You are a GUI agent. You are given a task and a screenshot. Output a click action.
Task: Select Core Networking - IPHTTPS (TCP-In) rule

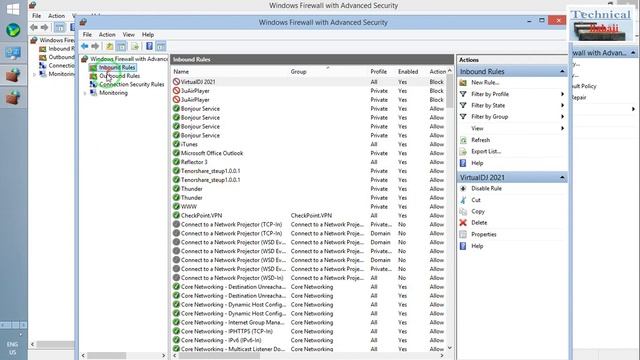309,331
